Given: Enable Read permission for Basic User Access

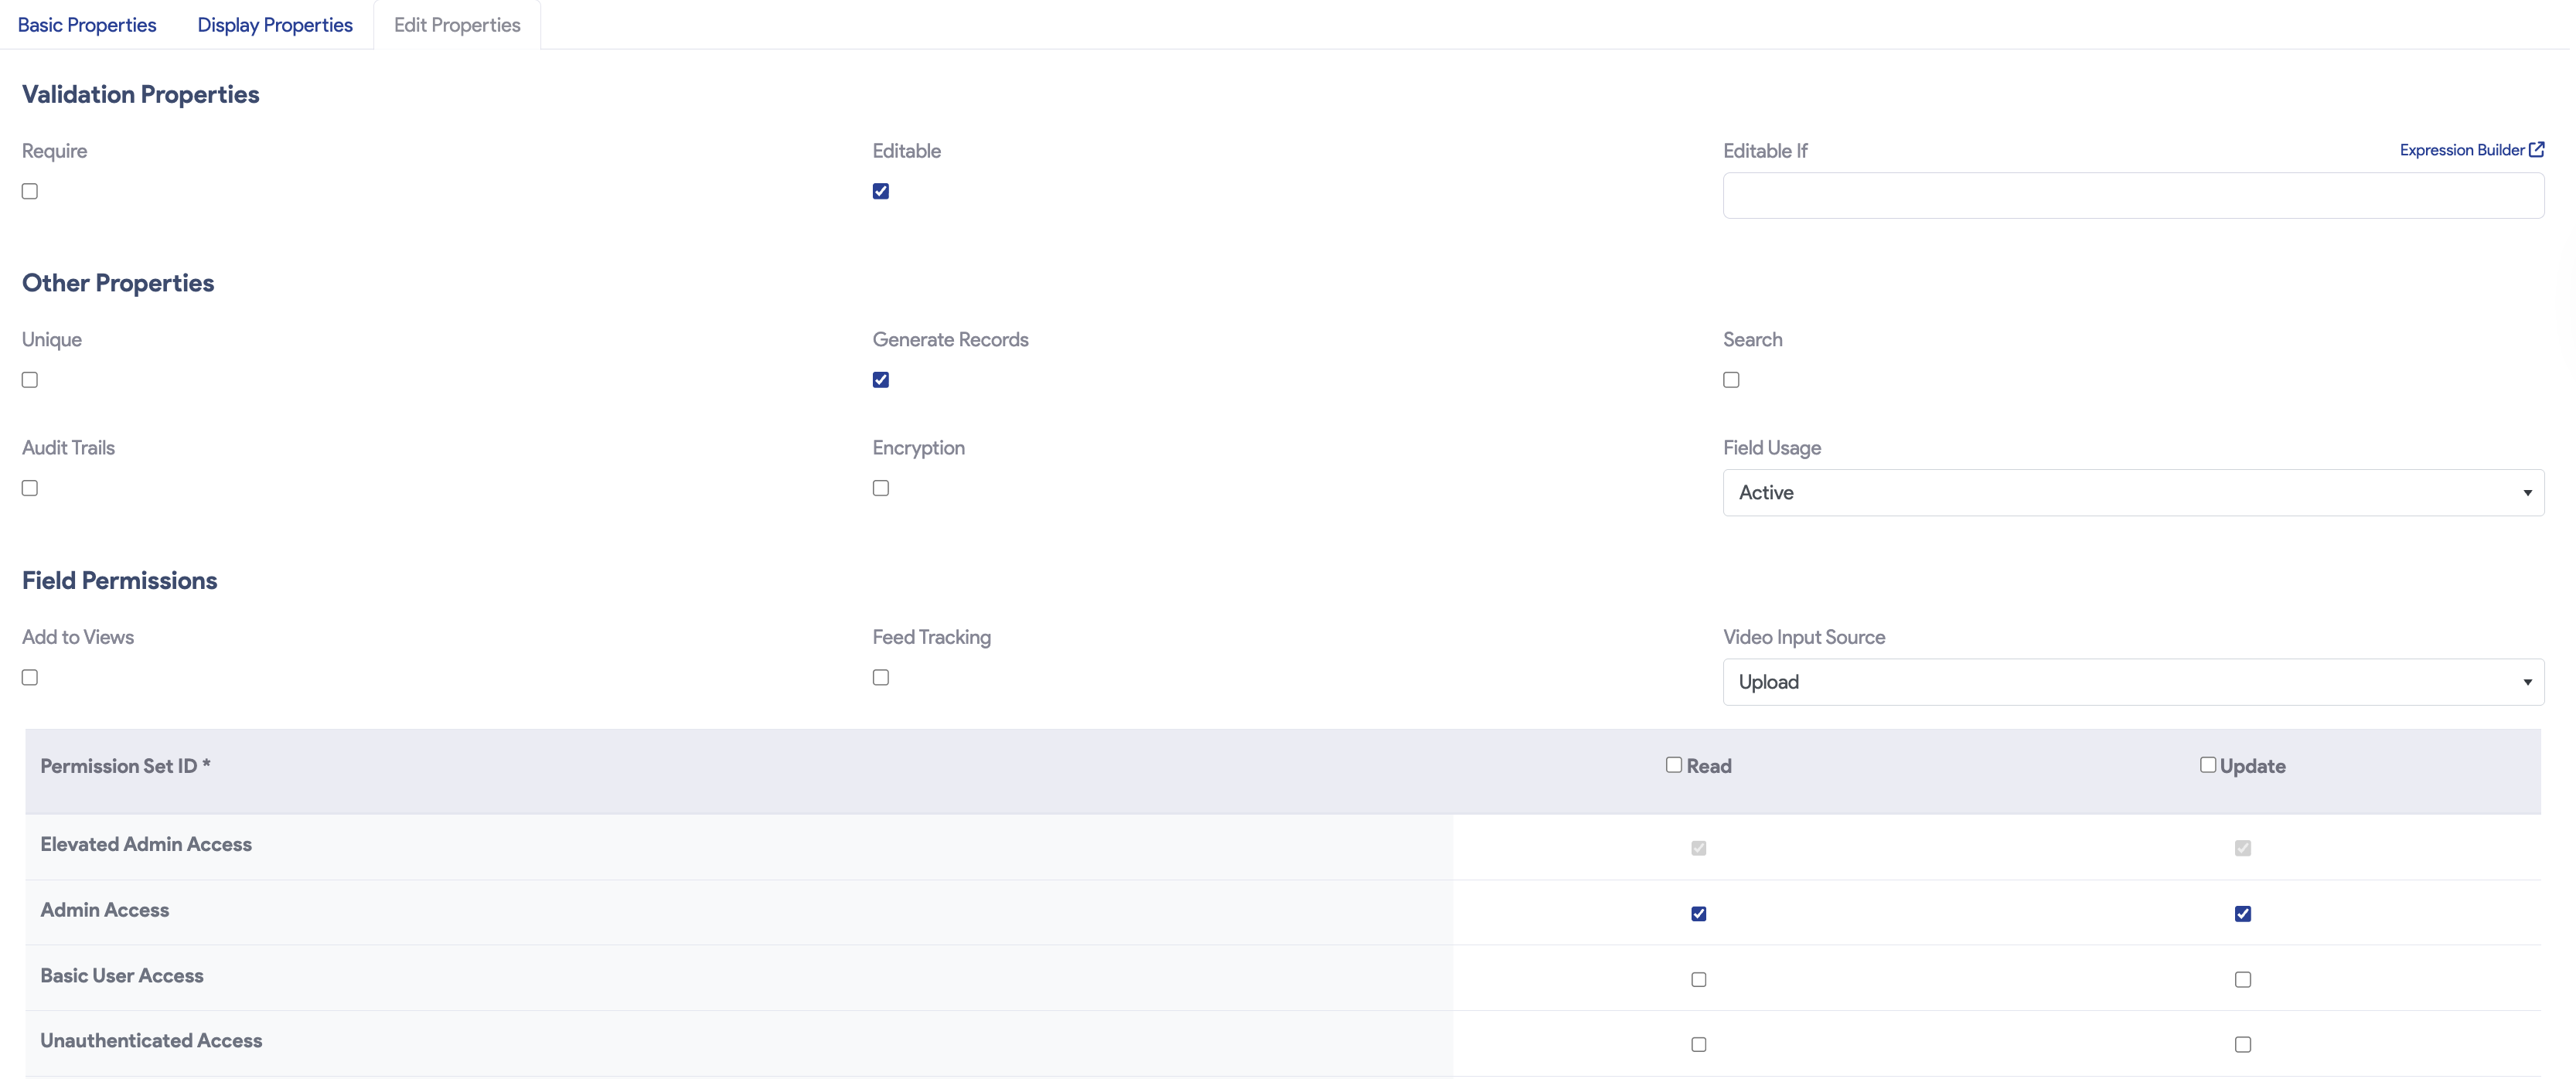Looking at the screenshot, I should point(1698,979).
